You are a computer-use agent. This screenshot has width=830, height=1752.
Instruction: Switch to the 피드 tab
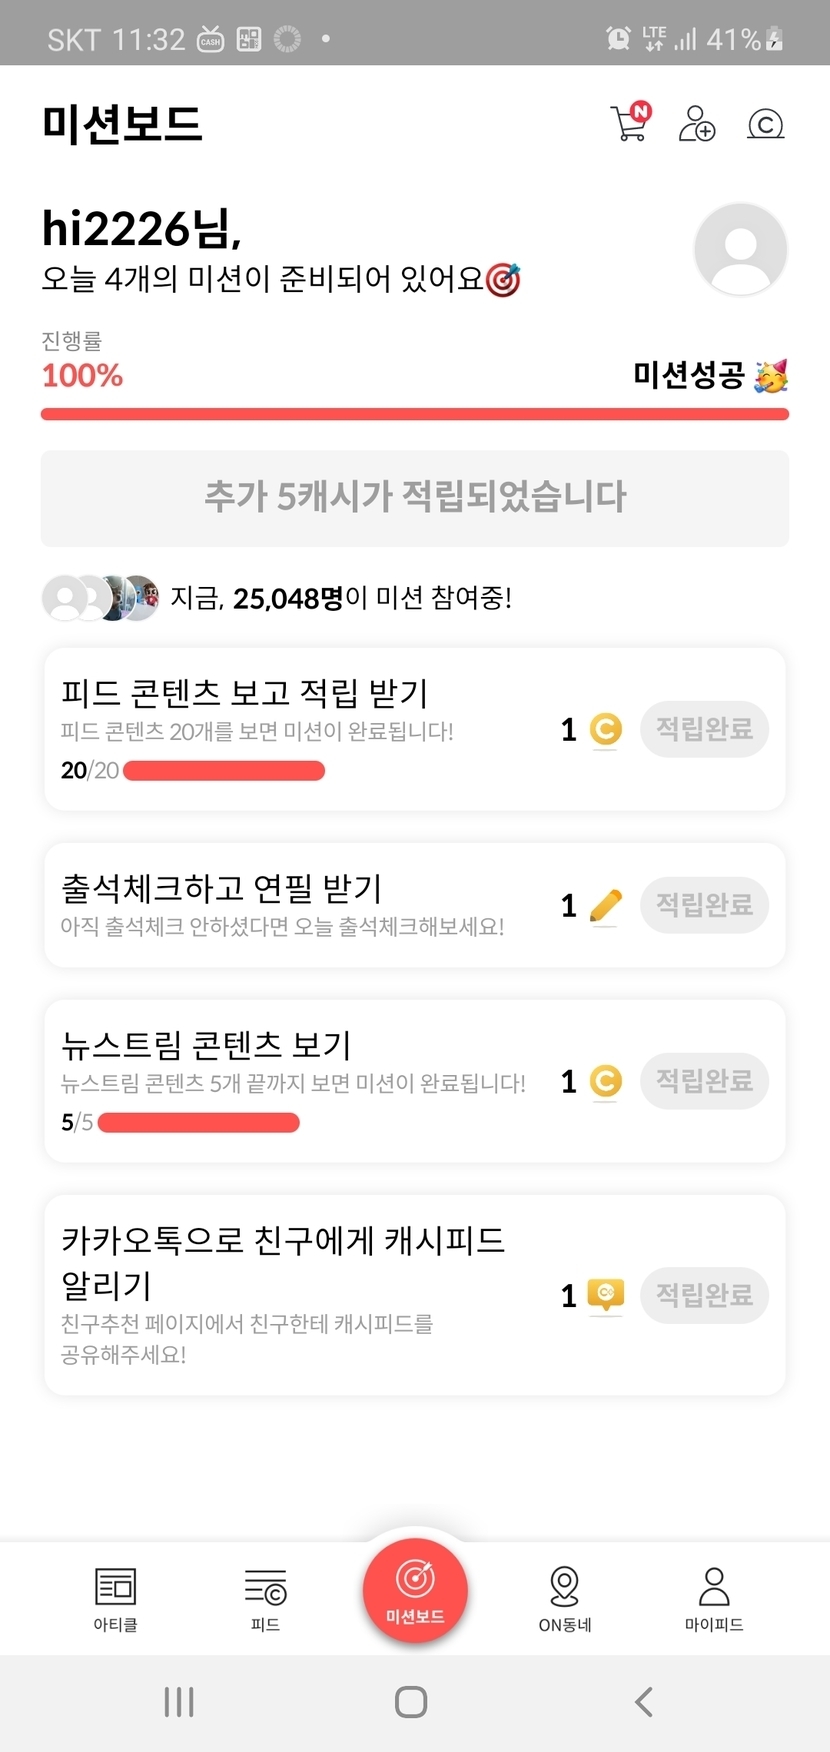pyautogui.click(x=265, y=1597)
